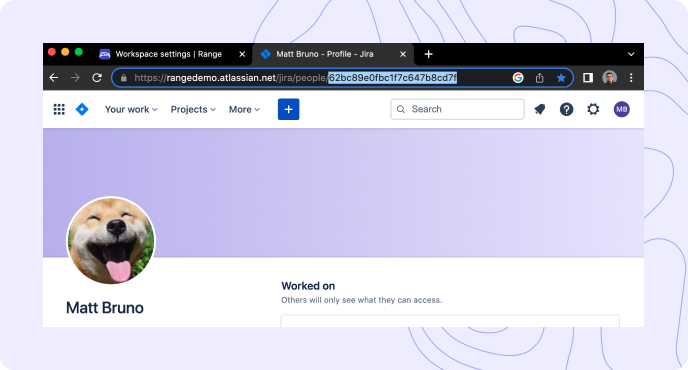Click 'Others will only see' text
688x370 pixels.
pos(362,300)
